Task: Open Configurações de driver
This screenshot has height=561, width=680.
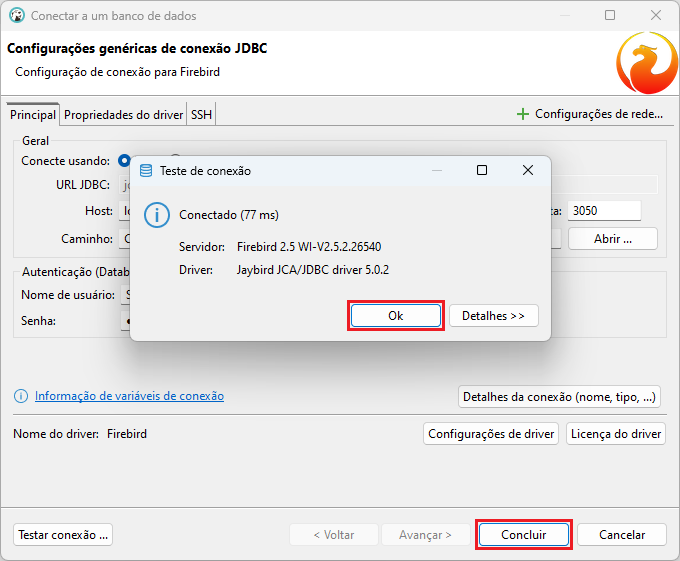Action: point(491,434)
